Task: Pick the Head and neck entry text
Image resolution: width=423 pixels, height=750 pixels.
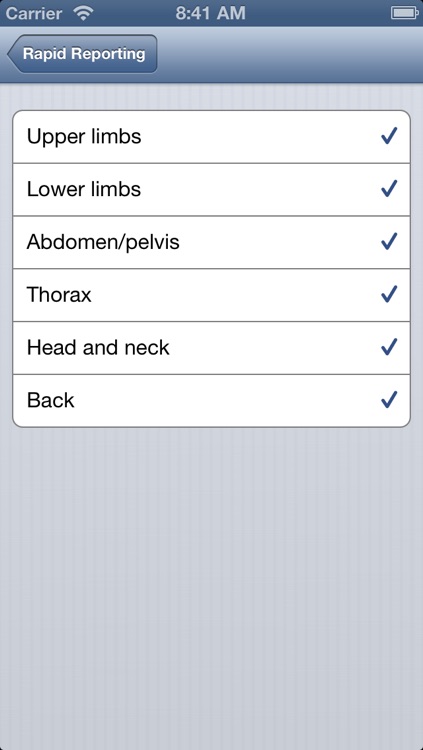Action: click(98, 348)
